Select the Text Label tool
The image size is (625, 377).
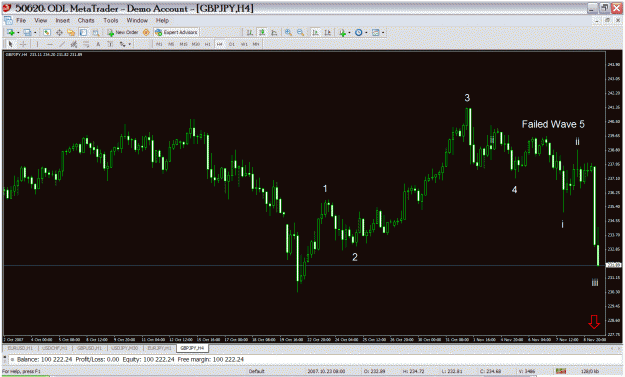pyautogui.click(x=110, y=44)
